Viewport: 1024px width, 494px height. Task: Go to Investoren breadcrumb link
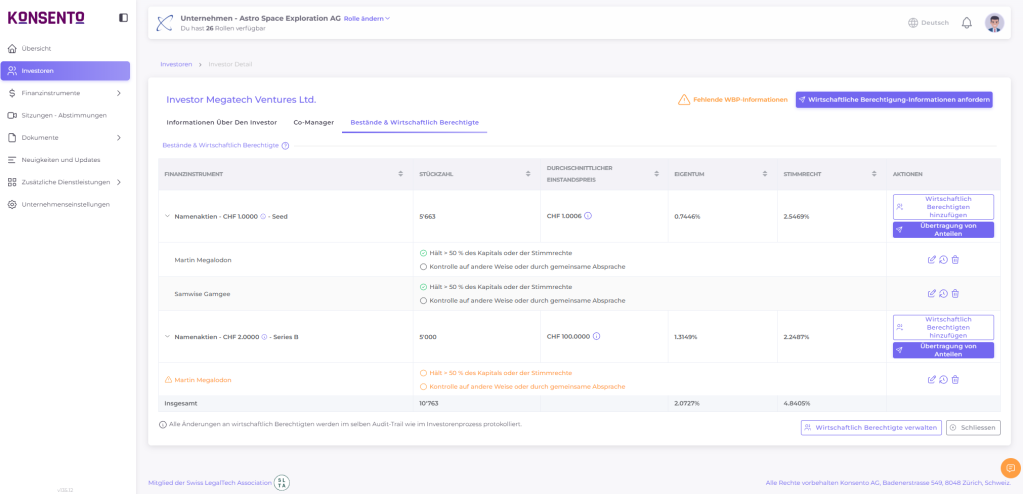[176, 64]
